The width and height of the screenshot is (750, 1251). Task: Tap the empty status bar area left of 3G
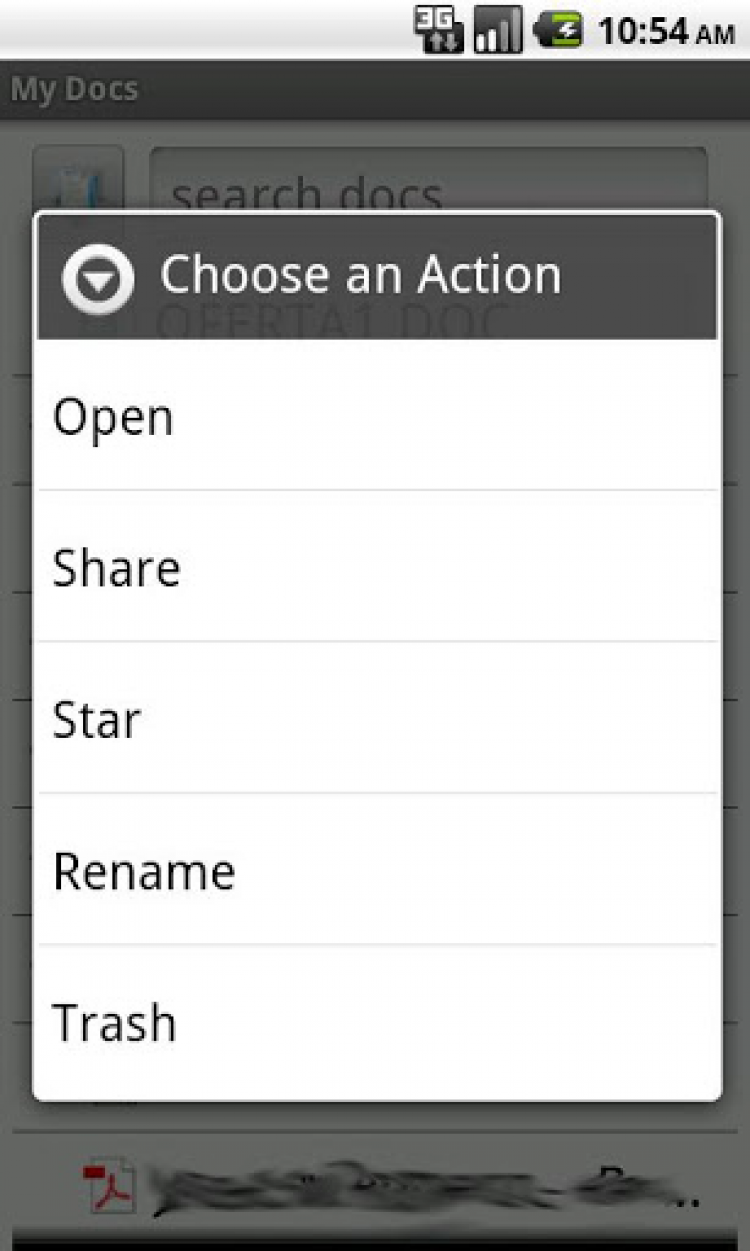(200, 30)
